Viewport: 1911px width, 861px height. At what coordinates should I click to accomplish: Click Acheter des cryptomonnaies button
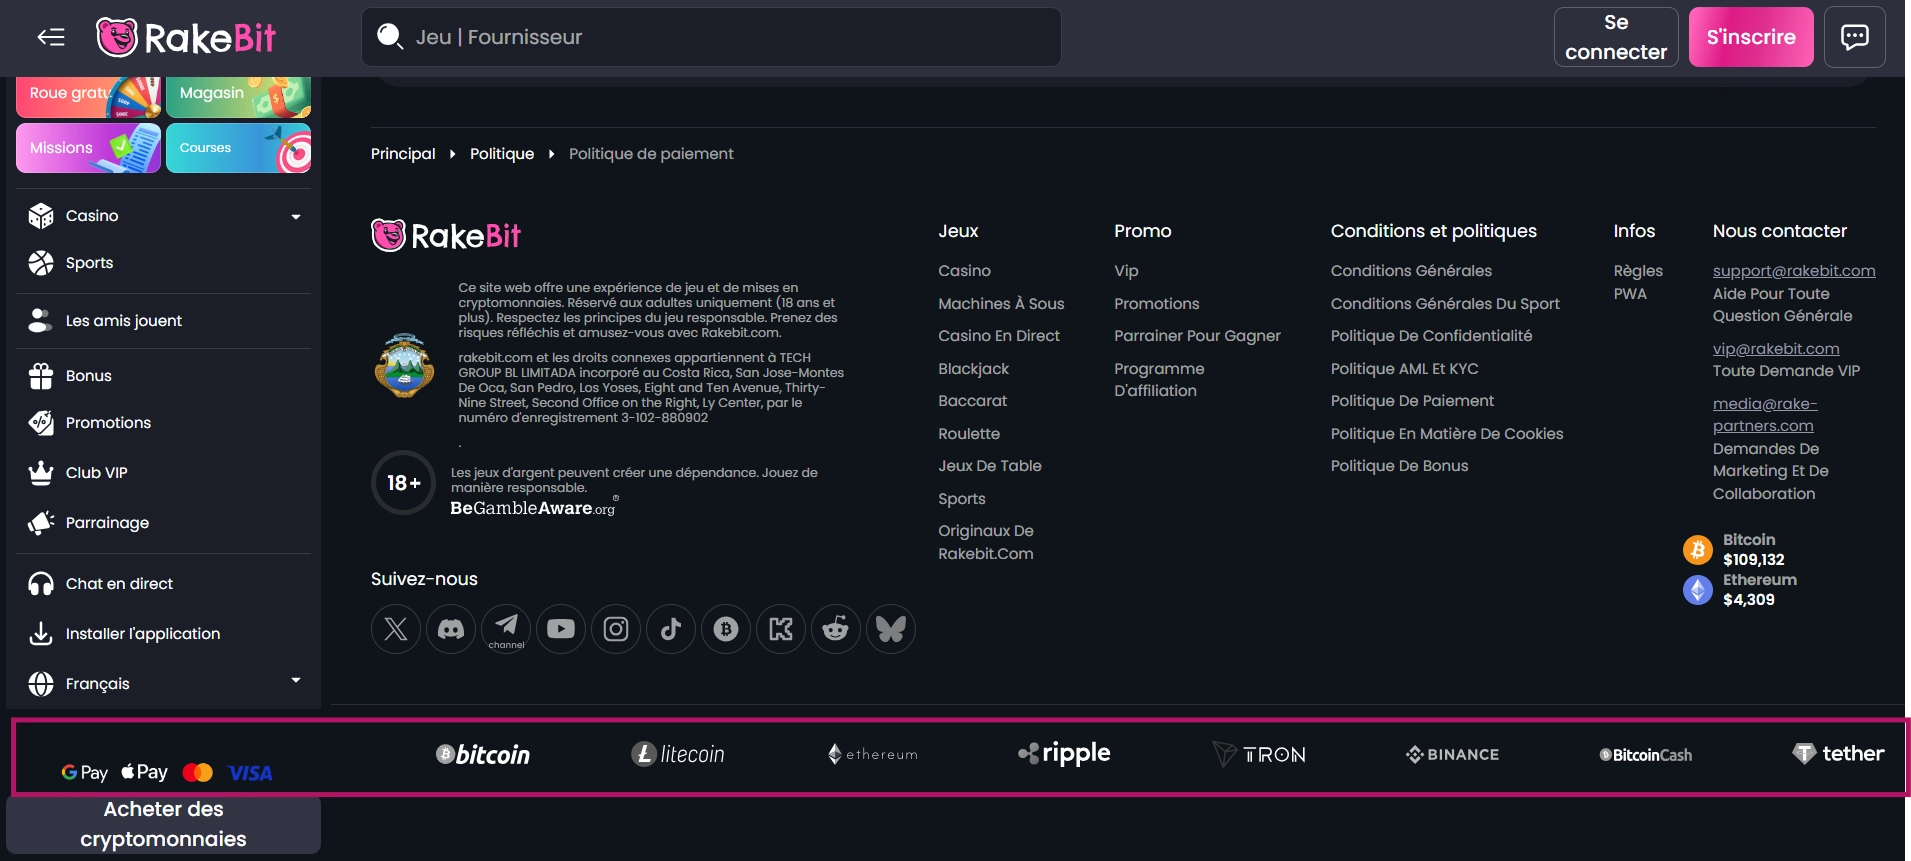(x=164, y=824)
